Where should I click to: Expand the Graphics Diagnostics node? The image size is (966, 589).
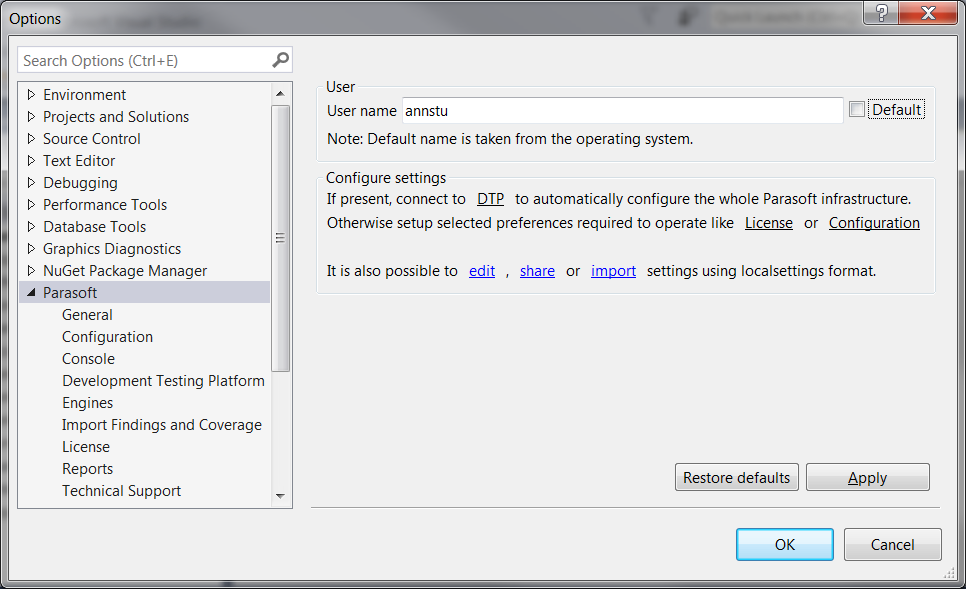tap(31, 249)
